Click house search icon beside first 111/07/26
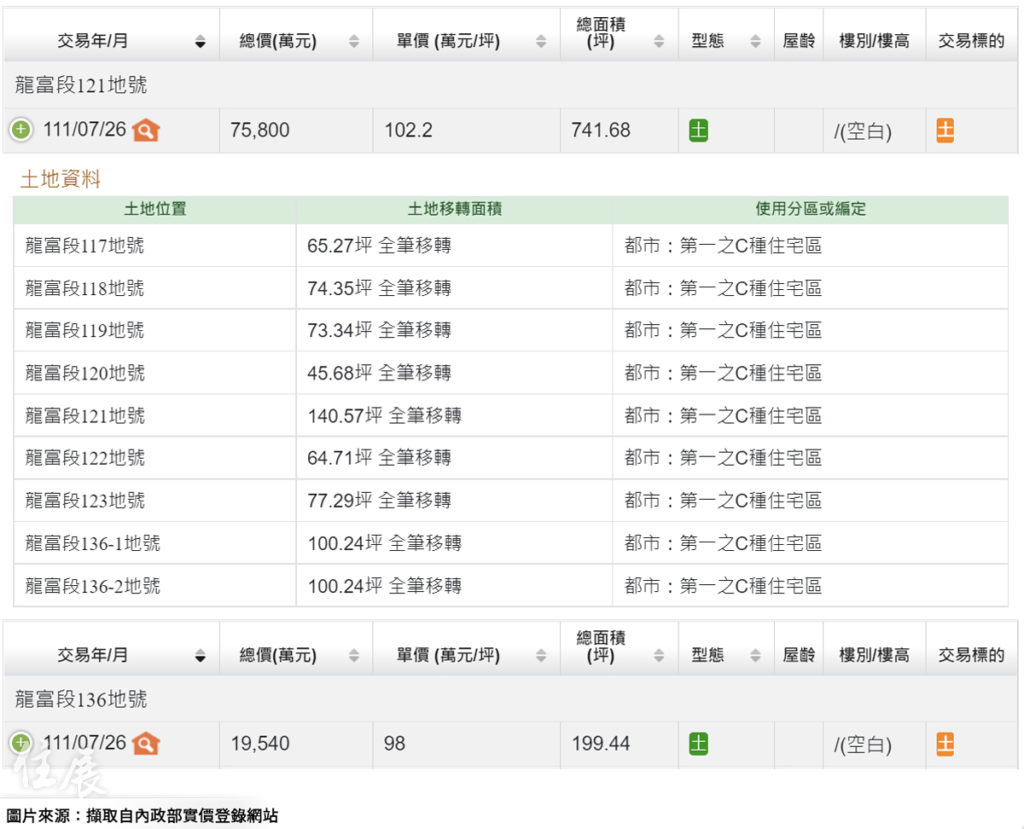Screen dimensions: 1024x829 [146, 130]
